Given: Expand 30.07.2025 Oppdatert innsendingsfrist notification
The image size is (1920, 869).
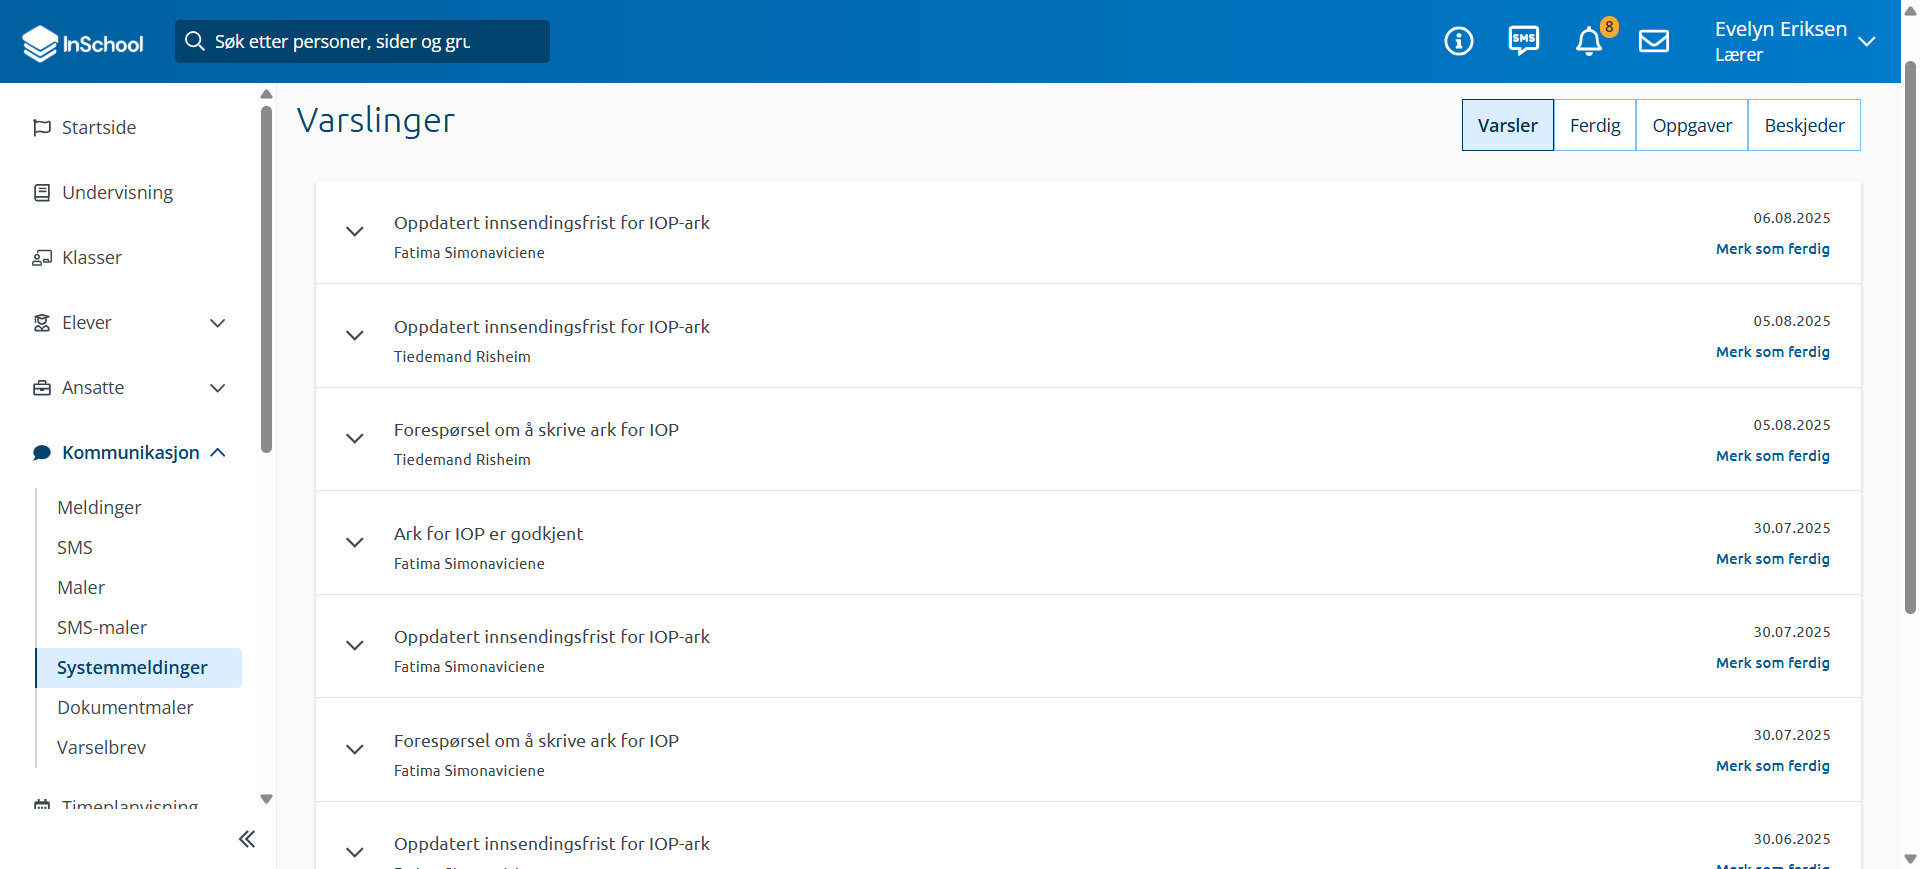Looking at the screenshot, I should [x=355, y=646].
